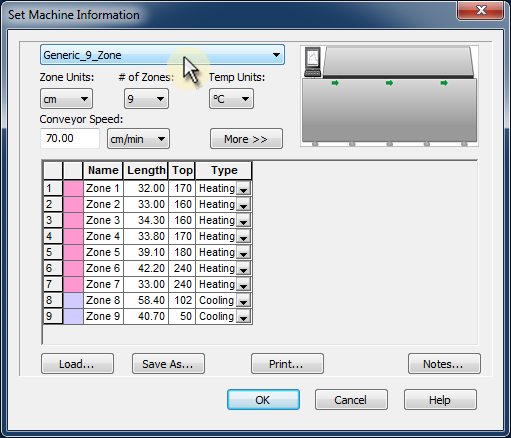Change conveyor speed units cm/min dropdown
The width and height of the screenshot is (511, 438).
[x=138, y=139]
